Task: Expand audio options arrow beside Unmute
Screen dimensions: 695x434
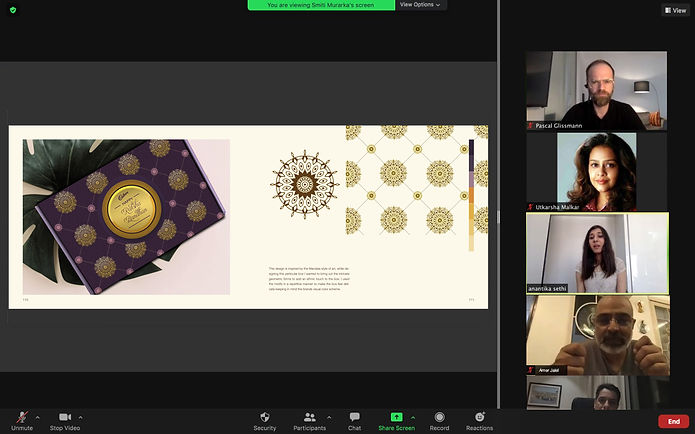Action: [x=37, y=418]
